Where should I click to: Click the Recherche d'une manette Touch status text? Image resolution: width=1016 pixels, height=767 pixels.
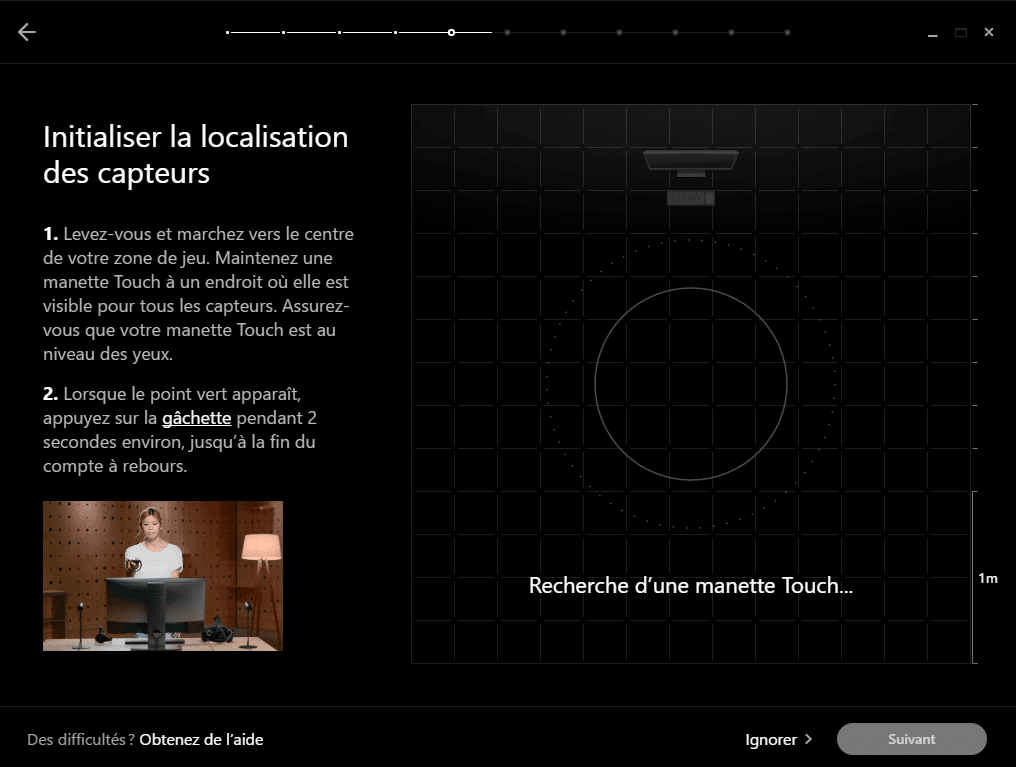(x=690, y=585)
